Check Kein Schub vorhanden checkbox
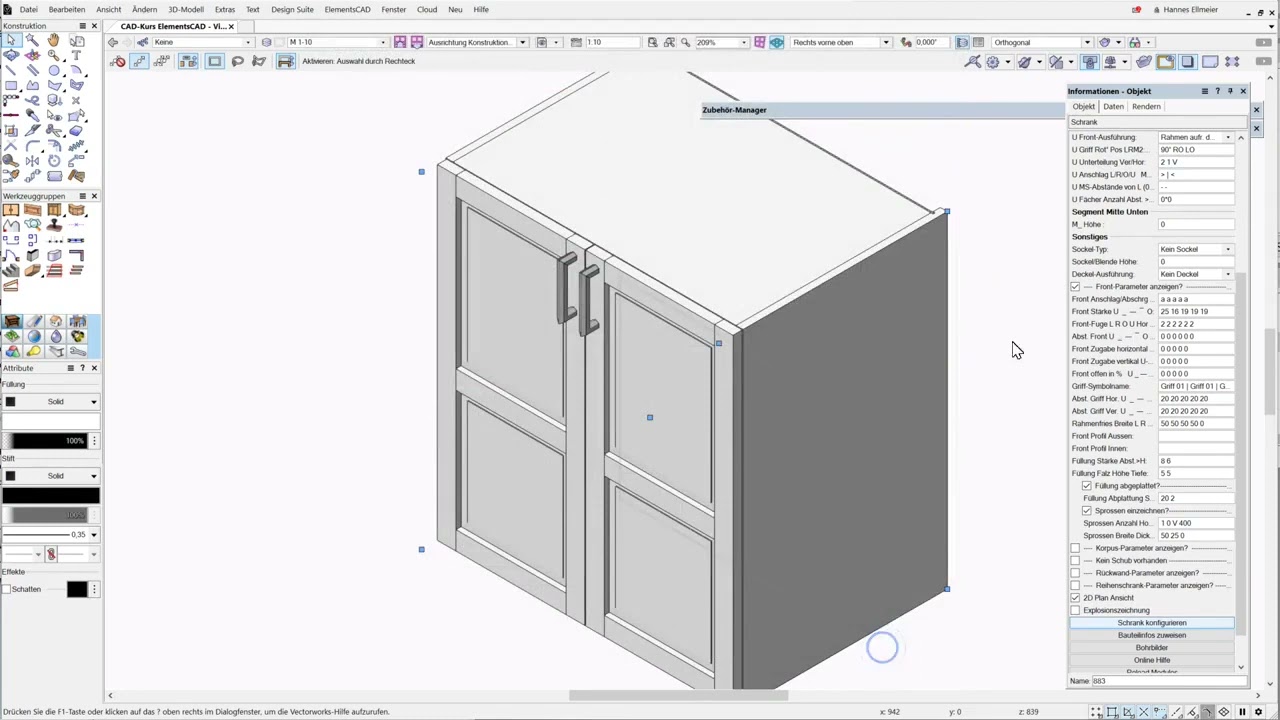Image resolution: width=1280 pixels, height=720 pixels. coord(1075,560)
